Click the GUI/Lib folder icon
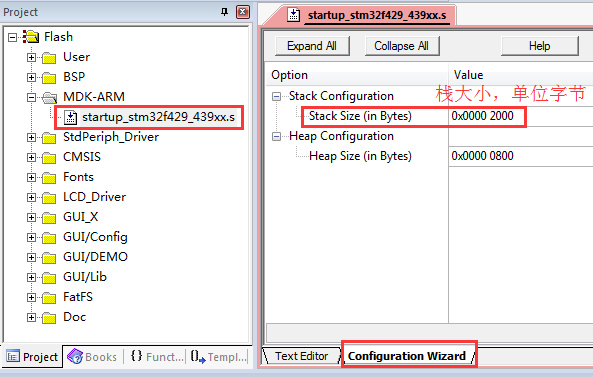This screenshot has width=593, height=377. (49, 278)
